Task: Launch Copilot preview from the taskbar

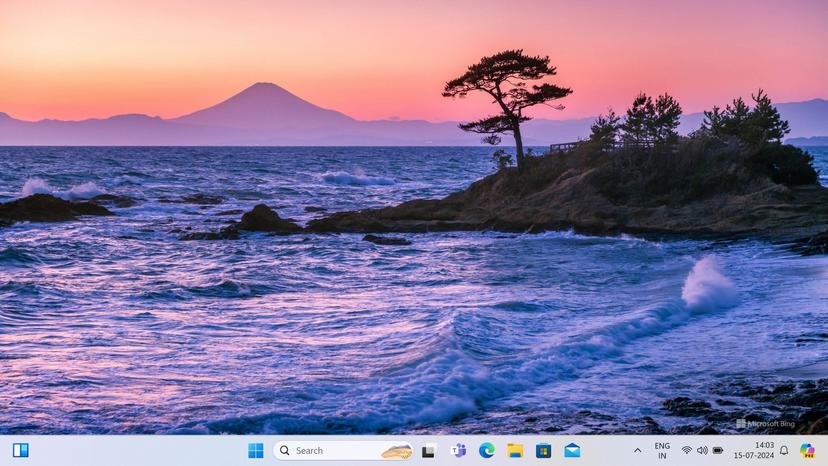Action: [x=807, y=450]
